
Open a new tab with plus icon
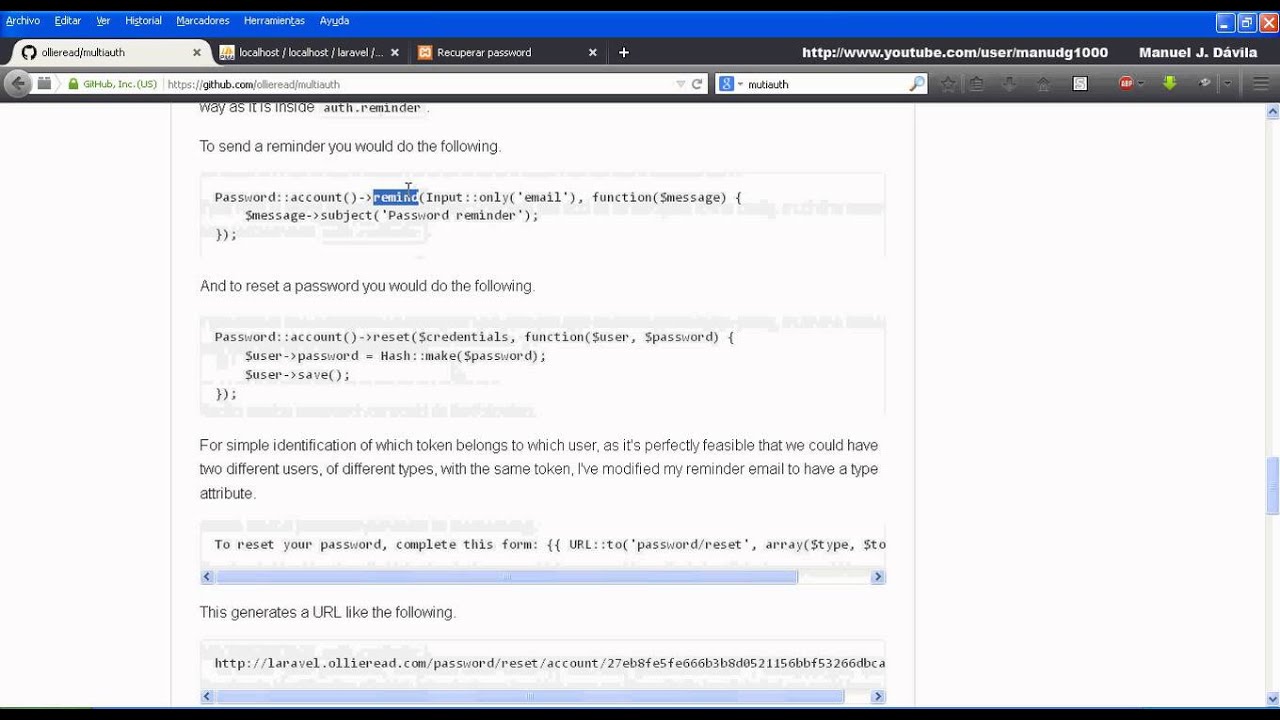624,52
